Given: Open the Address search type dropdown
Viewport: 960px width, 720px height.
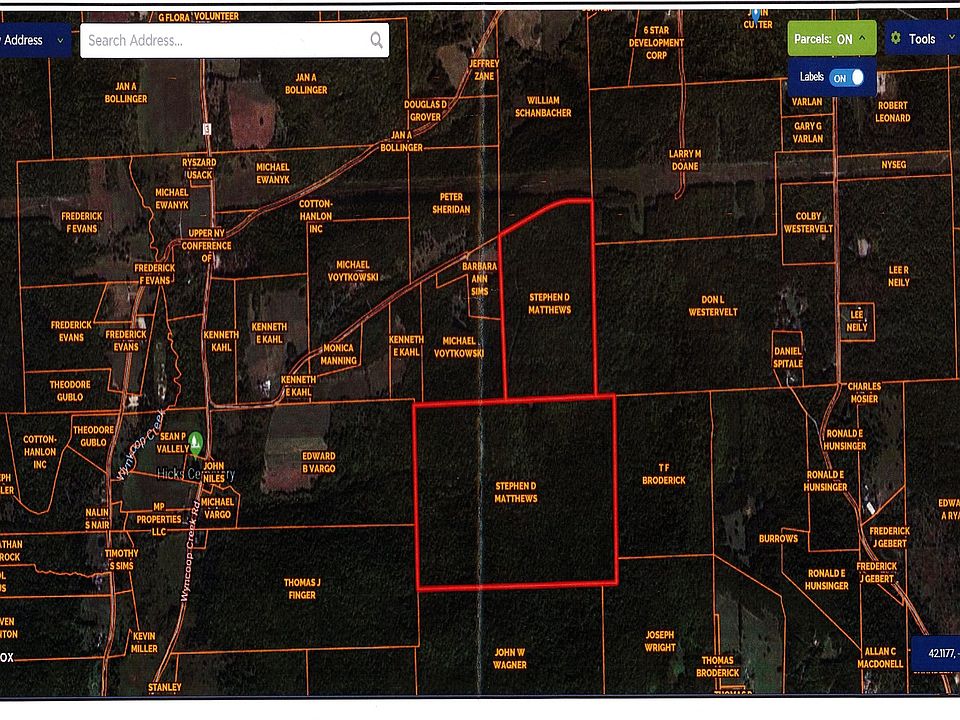Looking at the screenshot, I should 34,40.
